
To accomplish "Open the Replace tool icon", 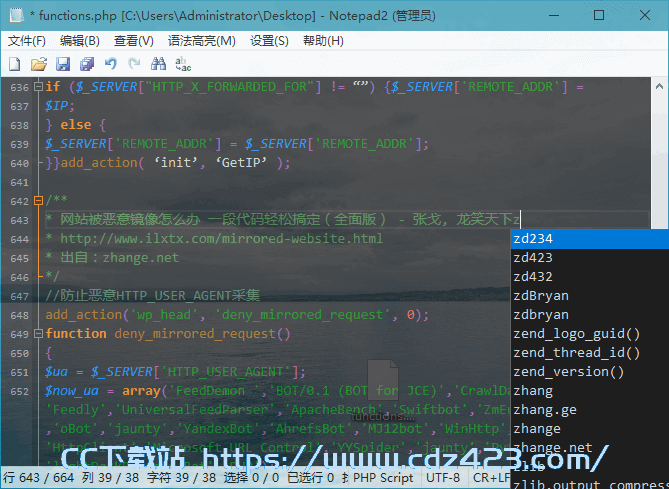I will pos(183,64).
